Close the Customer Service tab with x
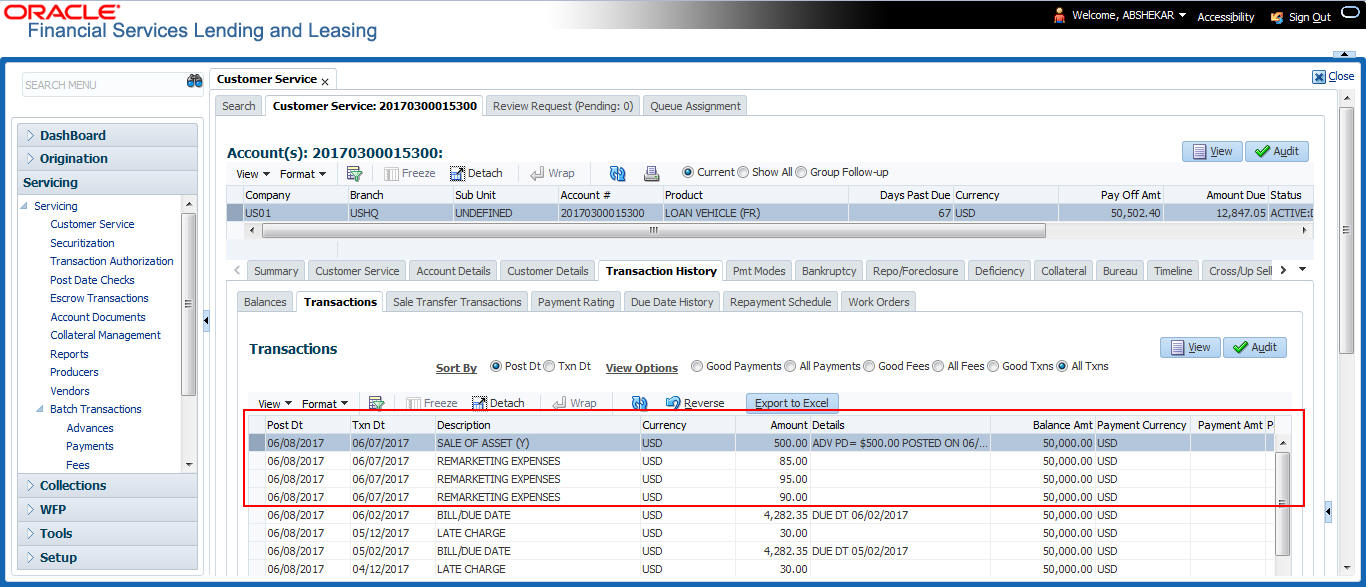This screenshot has width=1366, height=587. click(325, 81)
